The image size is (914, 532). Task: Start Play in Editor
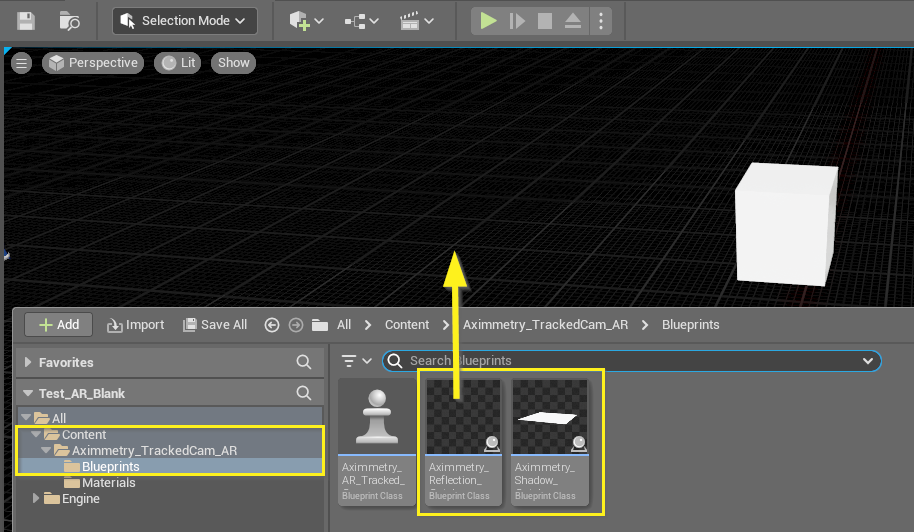coord(488,21)
